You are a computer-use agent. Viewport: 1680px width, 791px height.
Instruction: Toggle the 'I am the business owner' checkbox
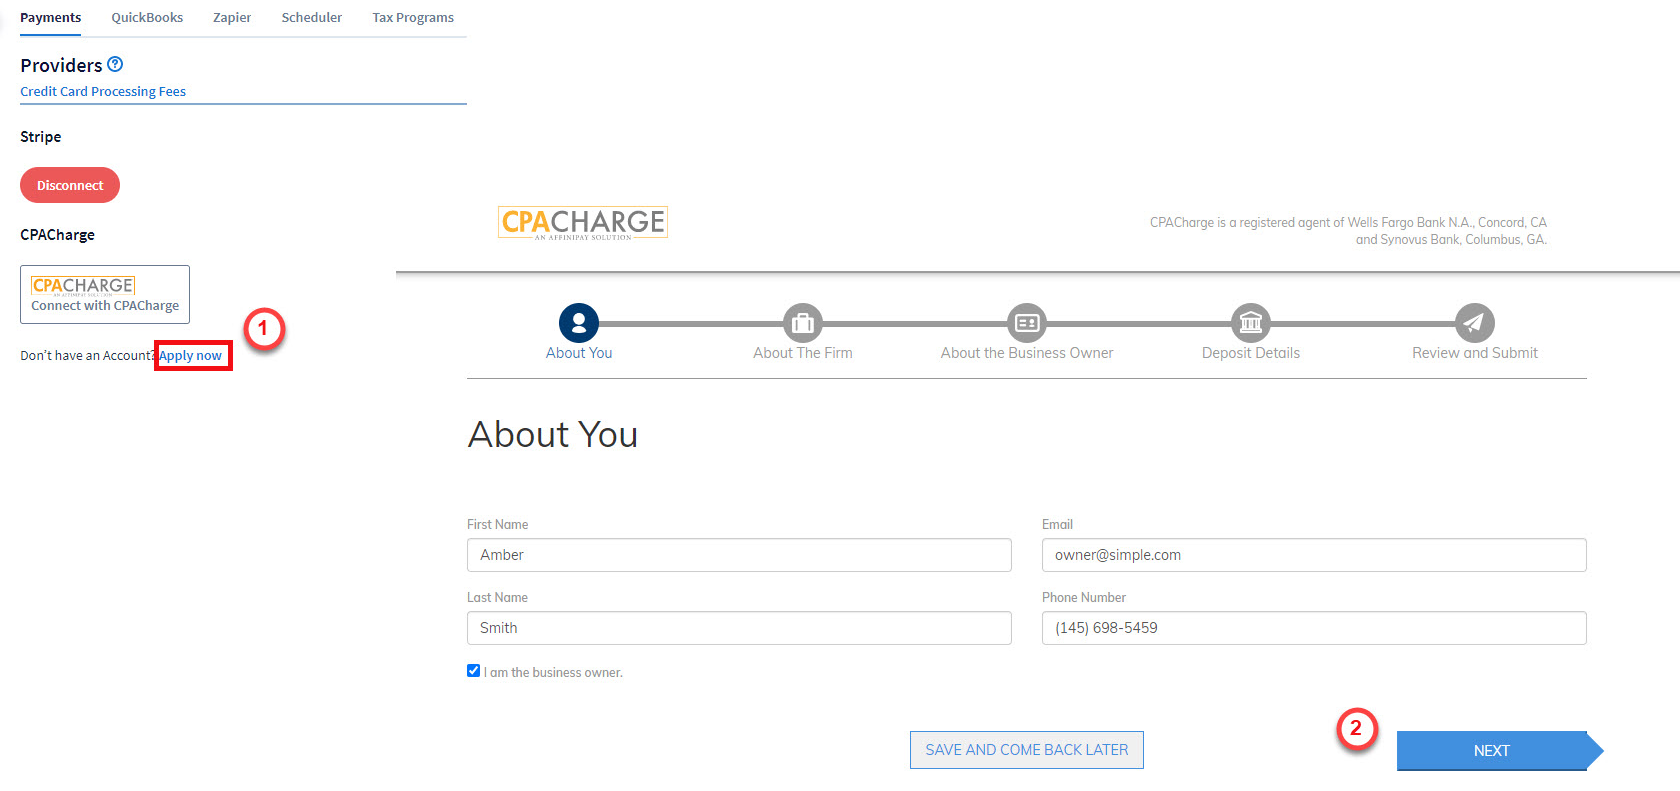474,671
